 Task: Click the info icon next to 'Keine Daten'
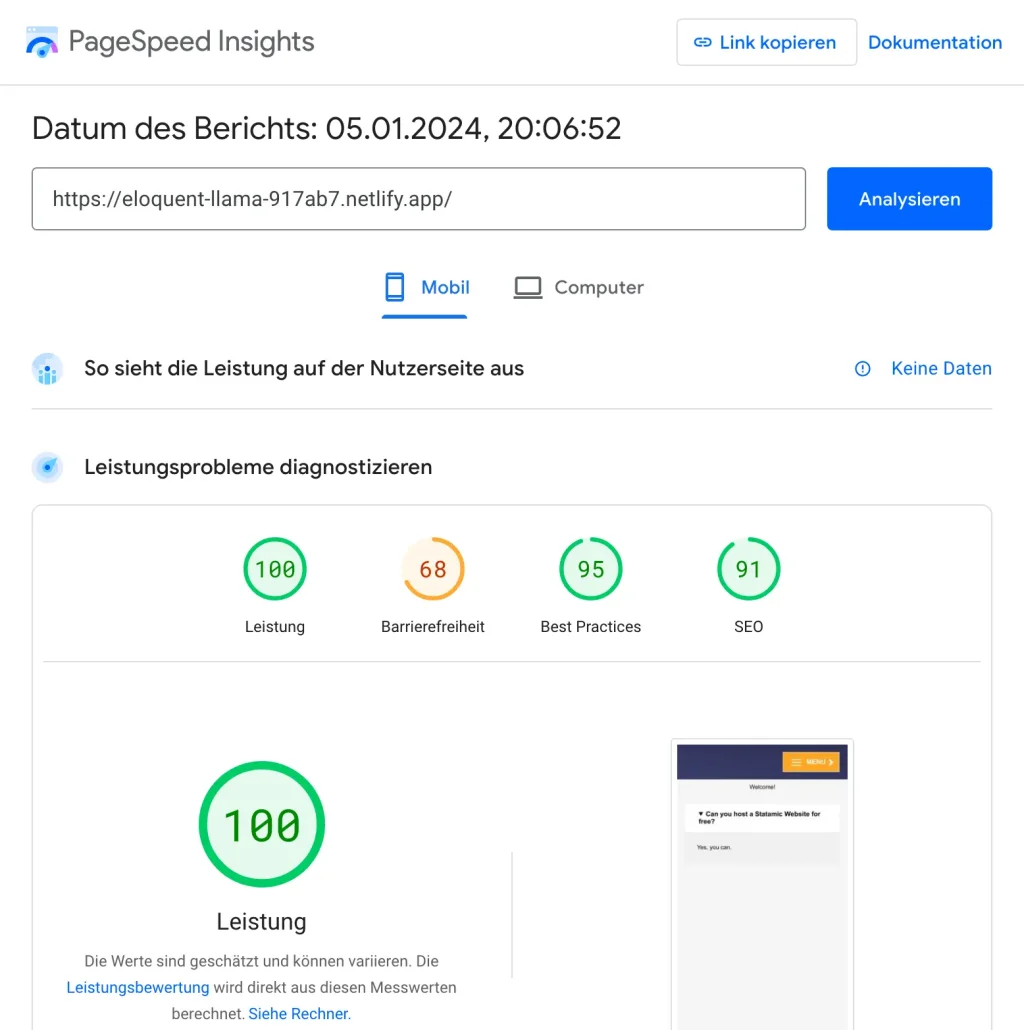pos(862,369)
